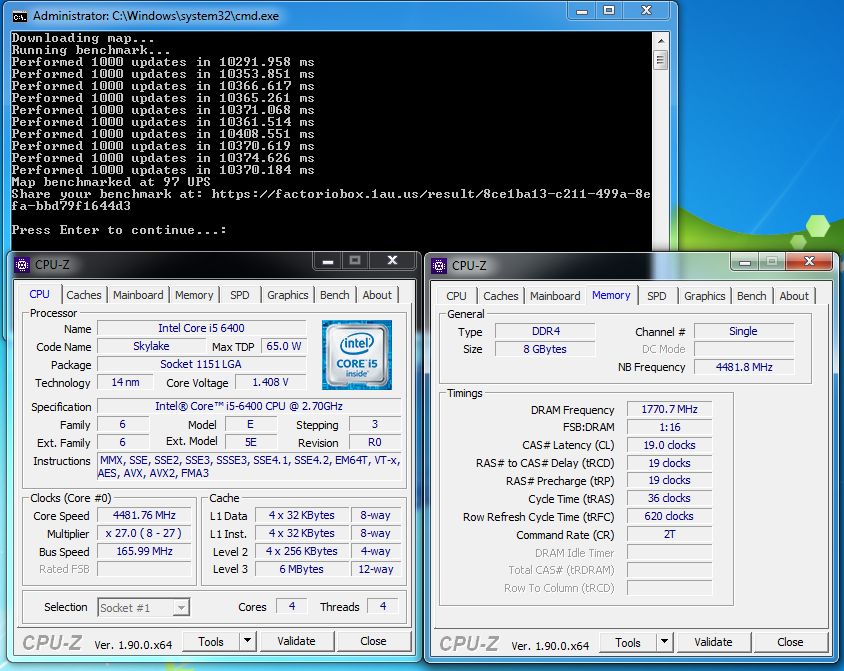This screenshot has width=844, height=671.
Task: Minimize the right CPU-Z window
Action: pos(744,263)
